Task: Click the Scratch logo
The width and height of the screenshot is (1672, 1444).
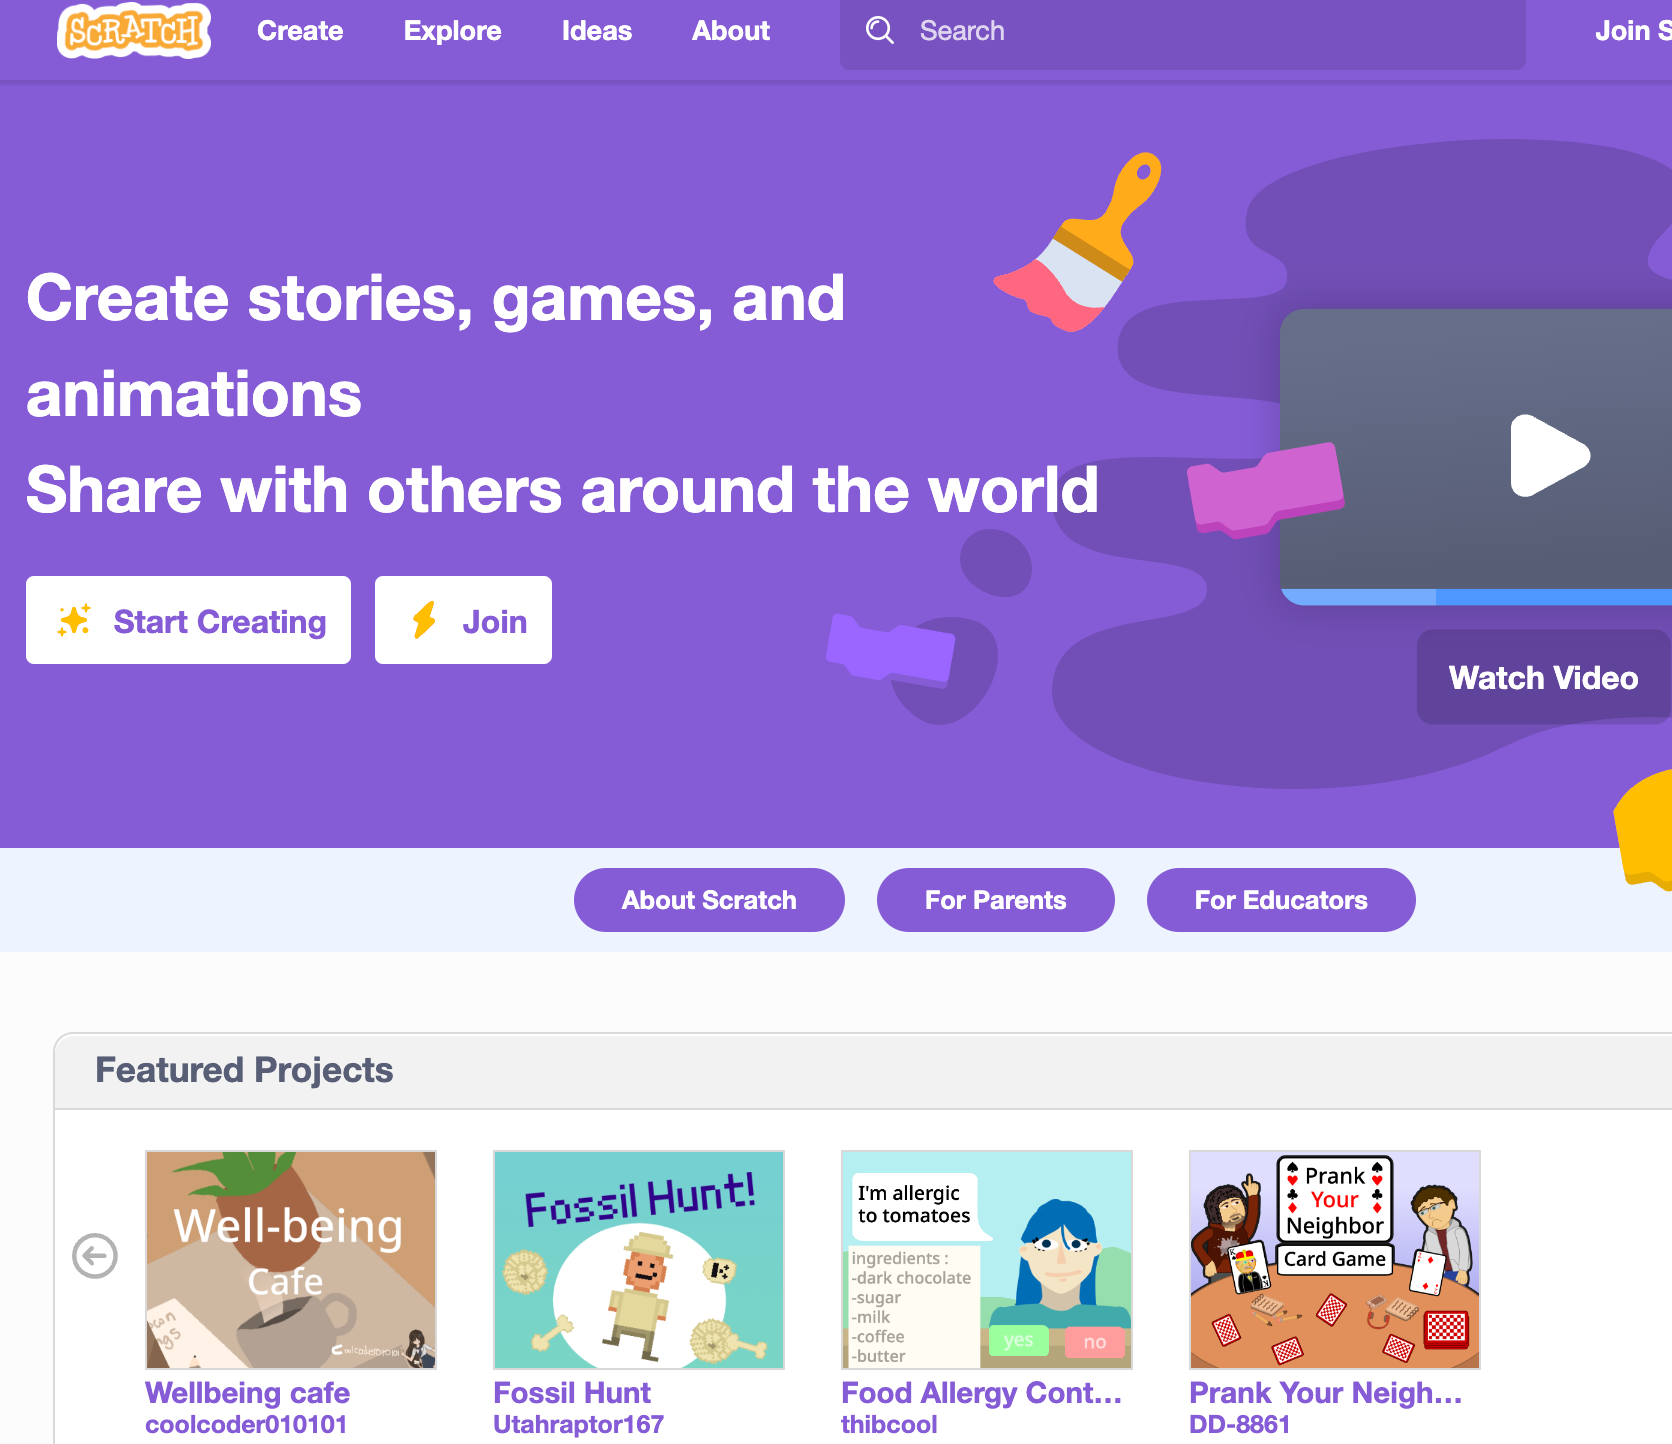Action: (134, 30)
